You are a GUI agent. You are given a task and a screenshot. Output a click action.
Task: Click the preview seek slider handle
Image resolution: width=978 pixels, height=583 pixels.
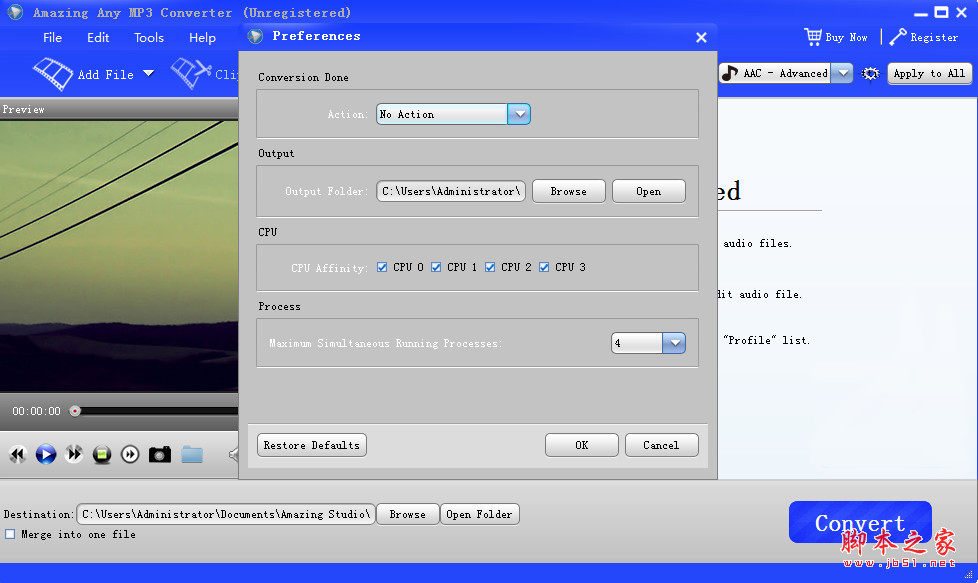click(x=75, y=411)
